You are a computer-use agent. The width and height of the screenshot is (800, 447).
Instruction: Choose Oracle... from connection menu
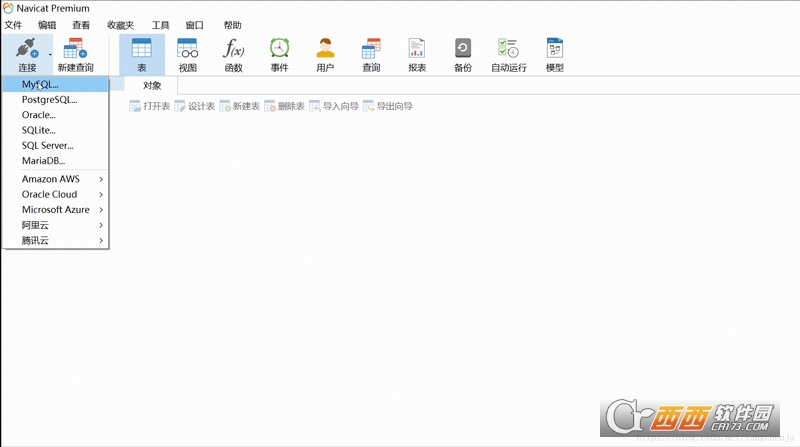tap(55, 115)
